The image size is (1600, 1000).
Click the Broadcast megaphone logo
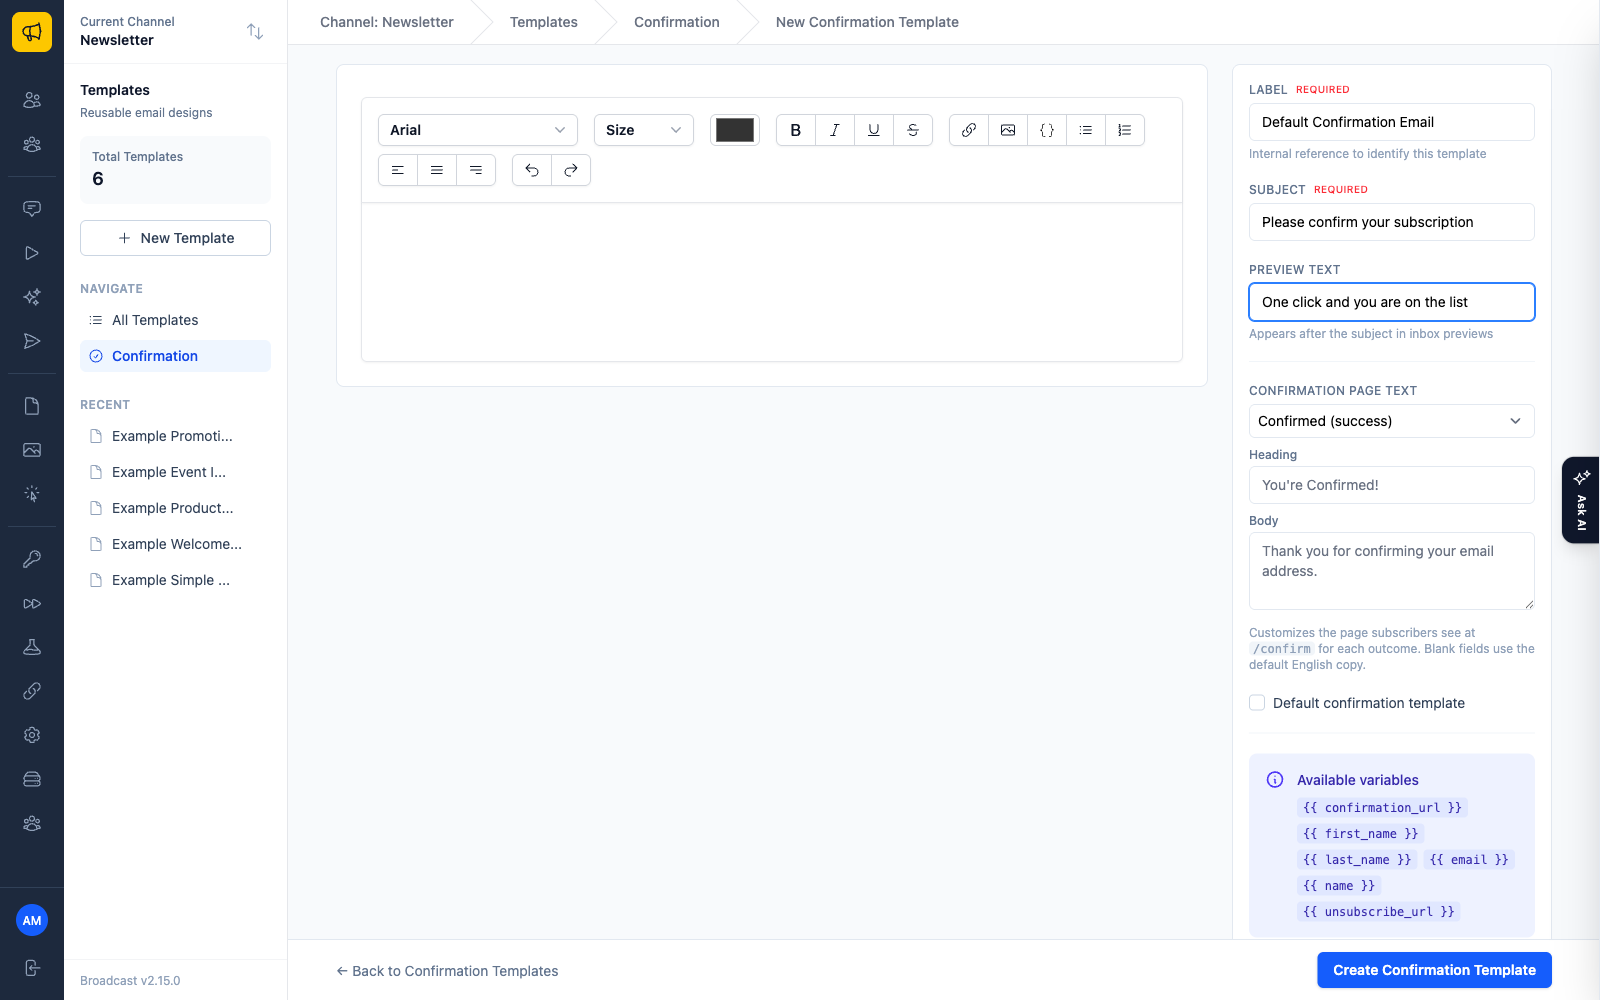(32, 32)
